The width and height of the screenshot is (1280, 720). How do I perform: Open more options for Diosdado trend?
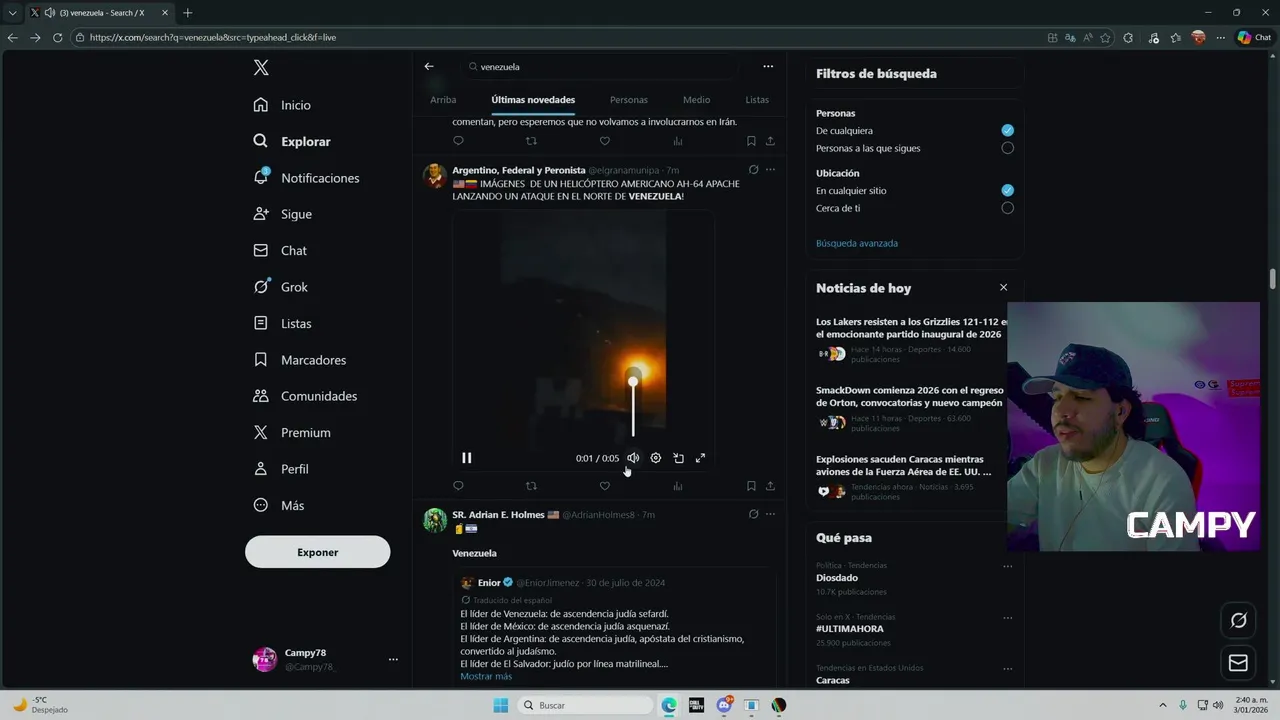tap(1007, 566)
